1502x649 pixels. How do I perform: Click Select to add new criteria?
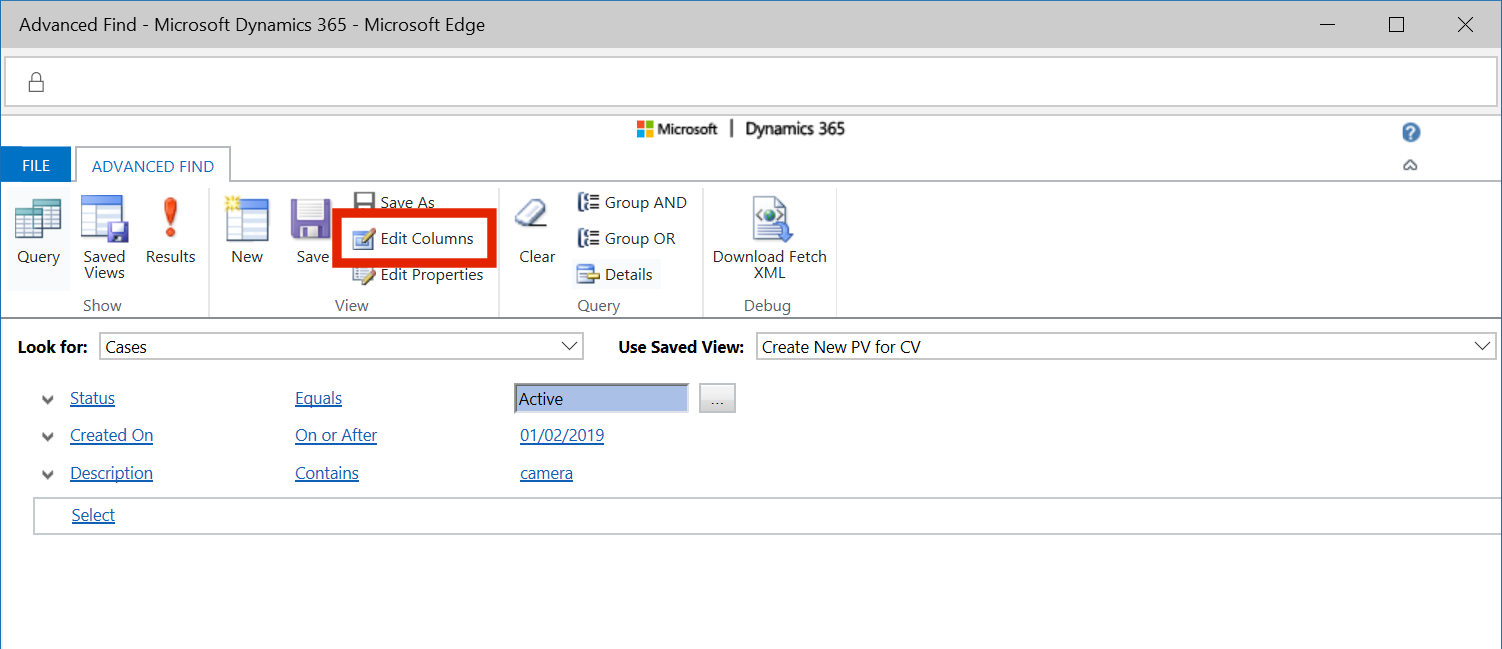(93, 515)
